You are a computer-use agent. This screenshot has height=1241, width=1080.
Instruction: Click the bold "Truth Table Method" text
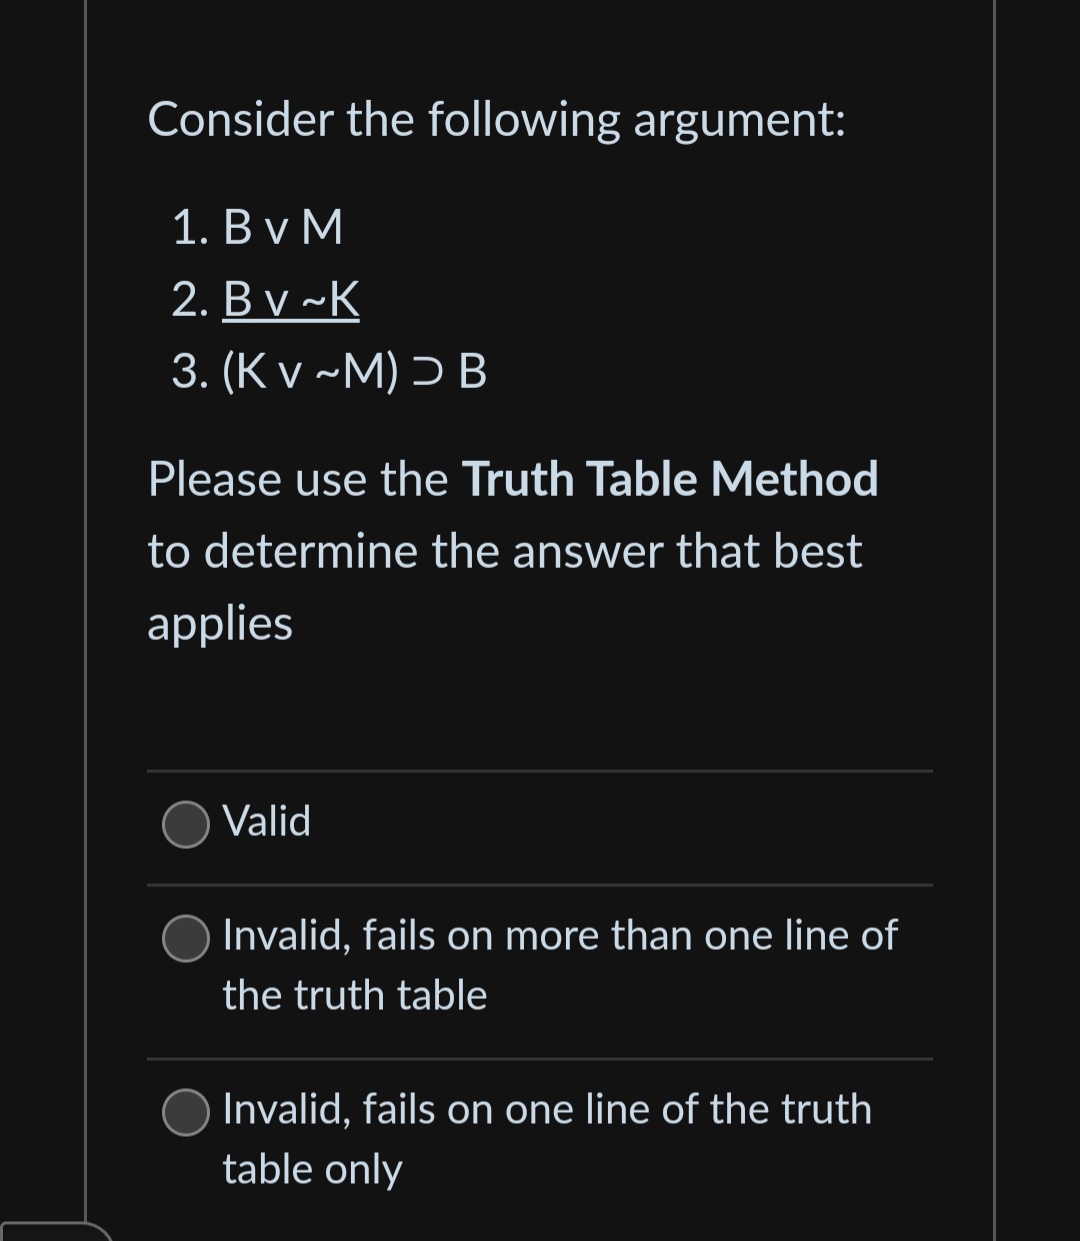point(668,479)
